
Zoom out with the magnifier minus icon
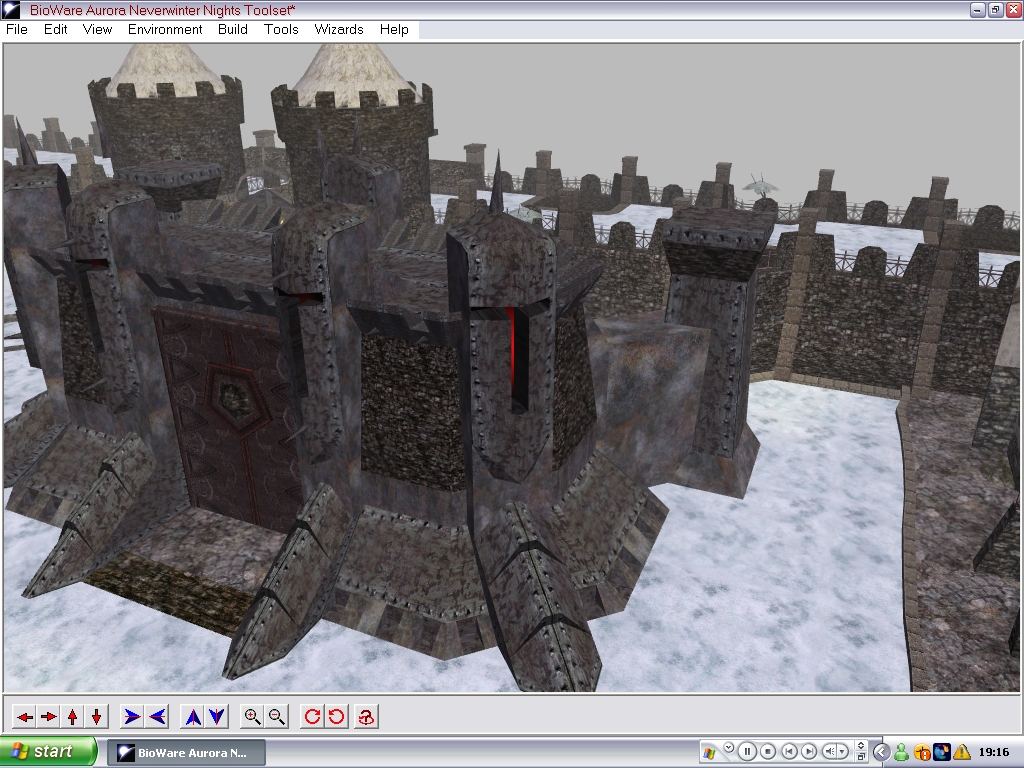277,716
